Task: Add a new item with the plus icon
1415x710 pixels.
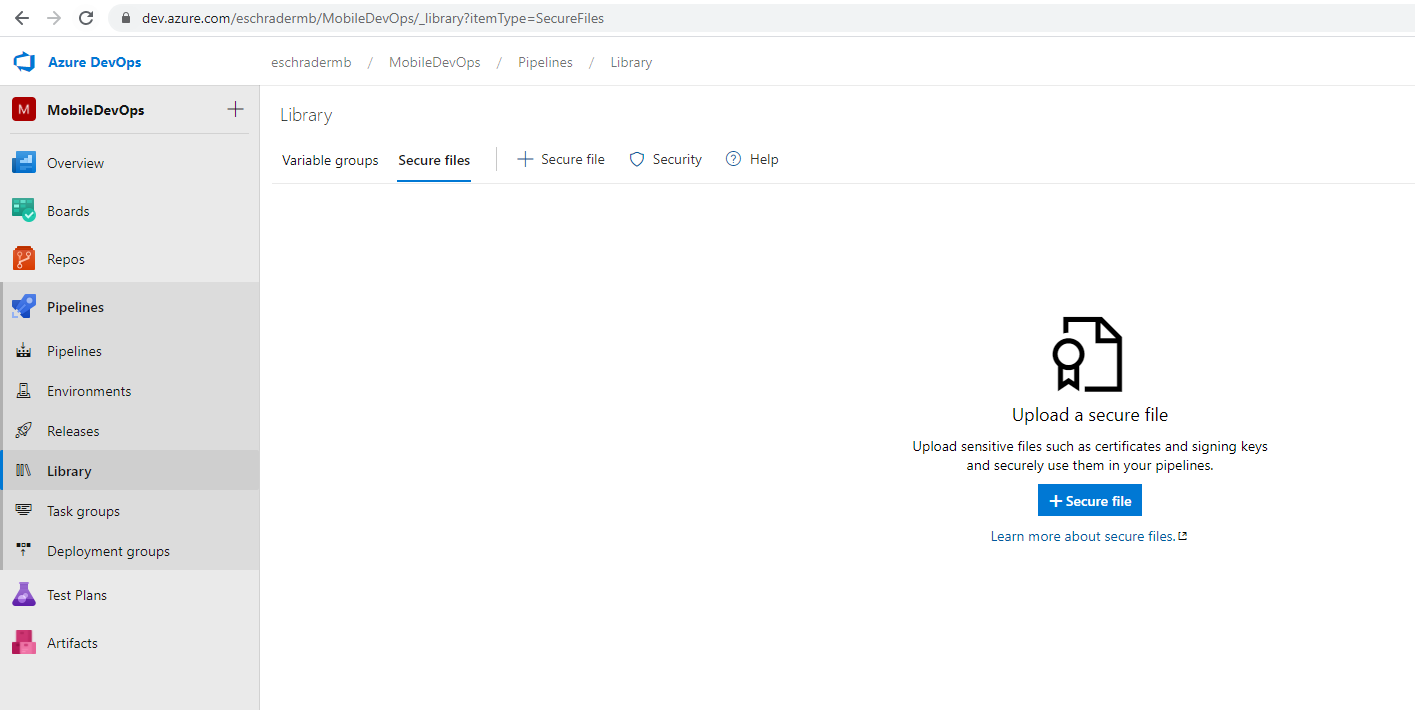Action: pyautogui.click(x=236, y=109)
